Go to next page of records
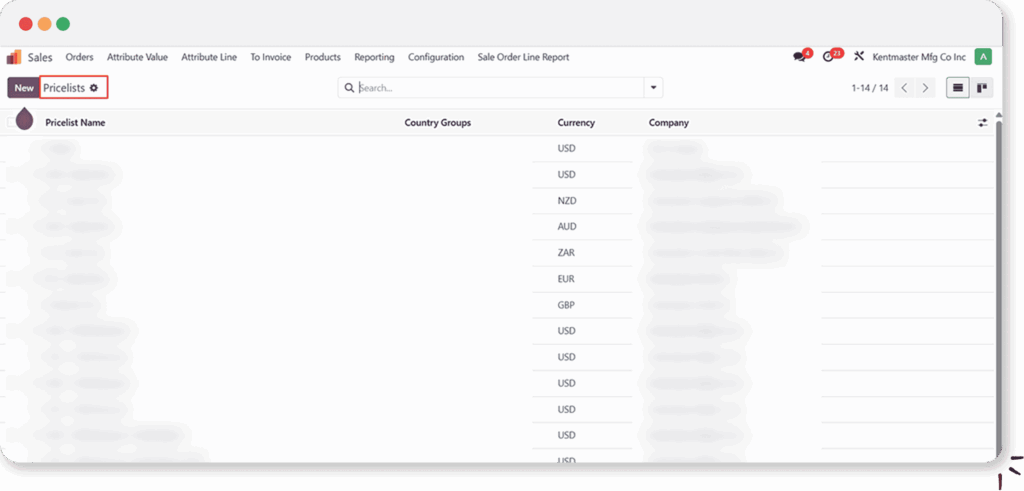 (x=926, y=88)
